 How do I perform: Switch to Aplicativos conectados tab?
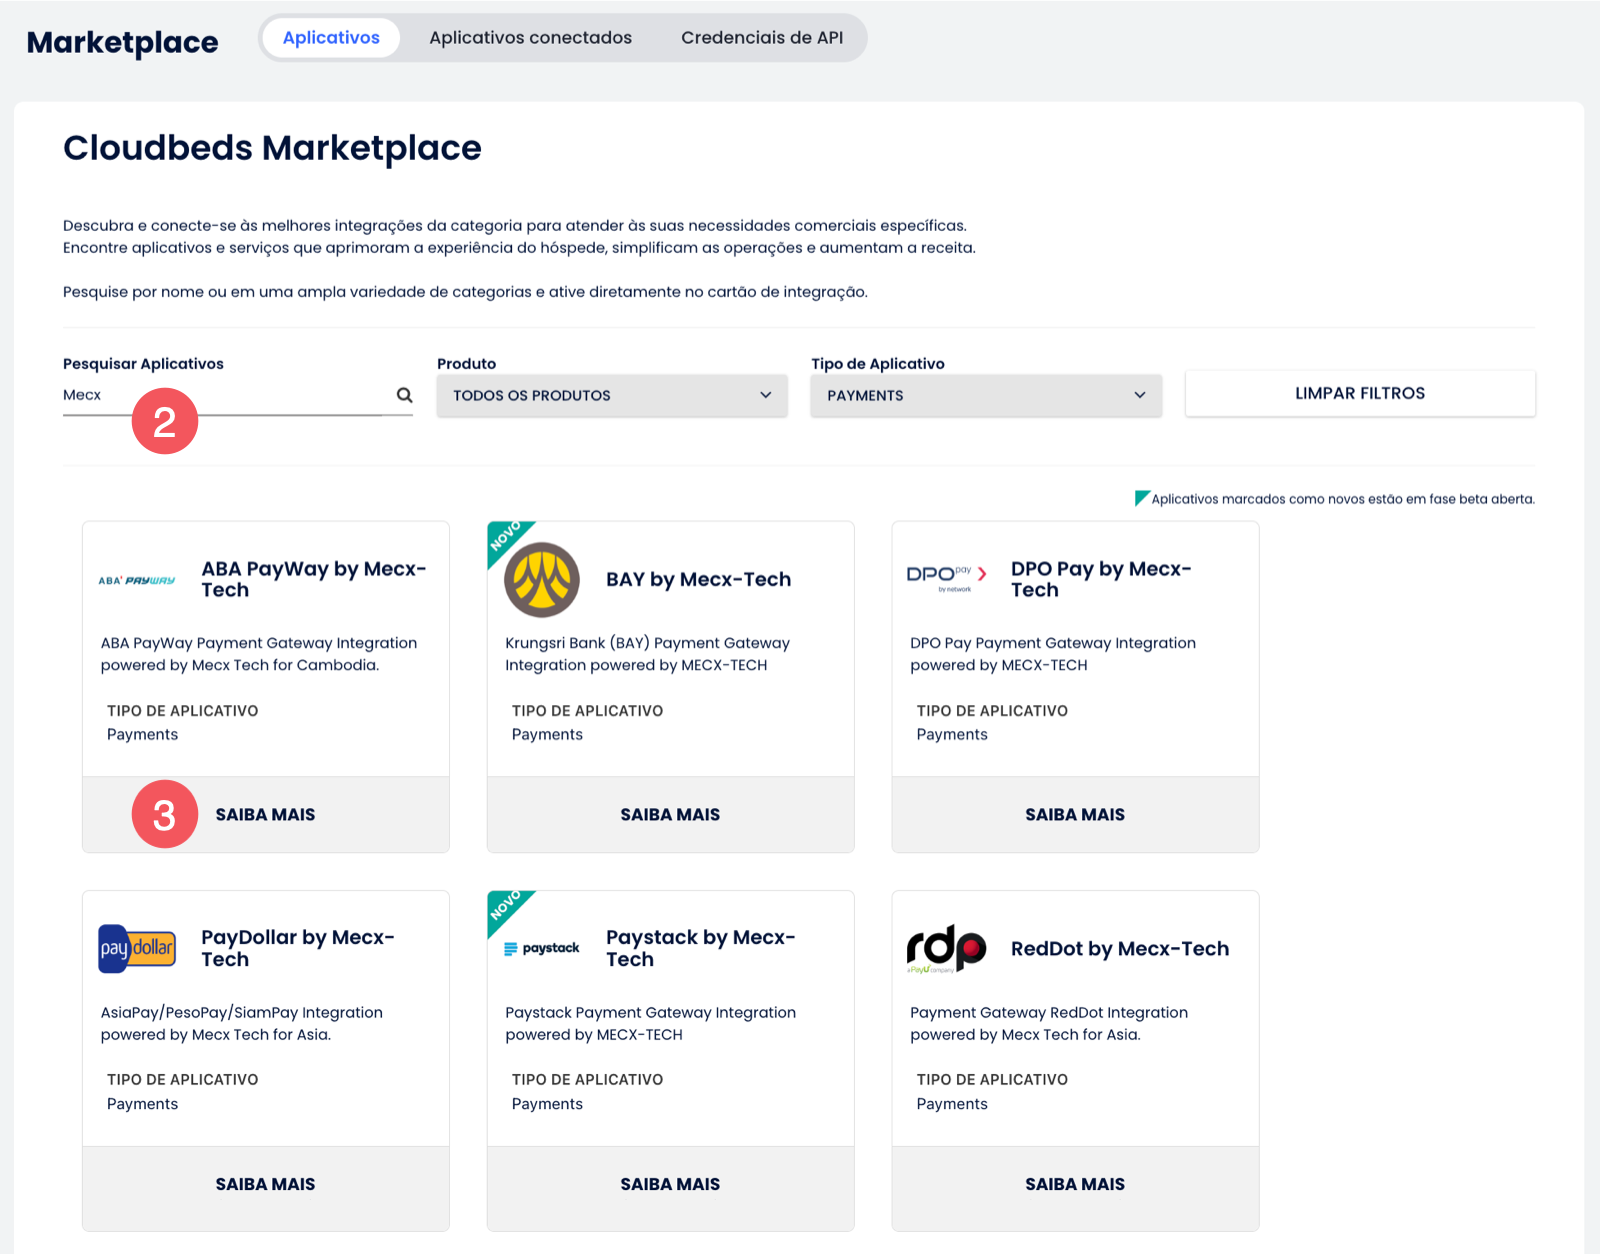pyautogui.click(x=530, y=38)
